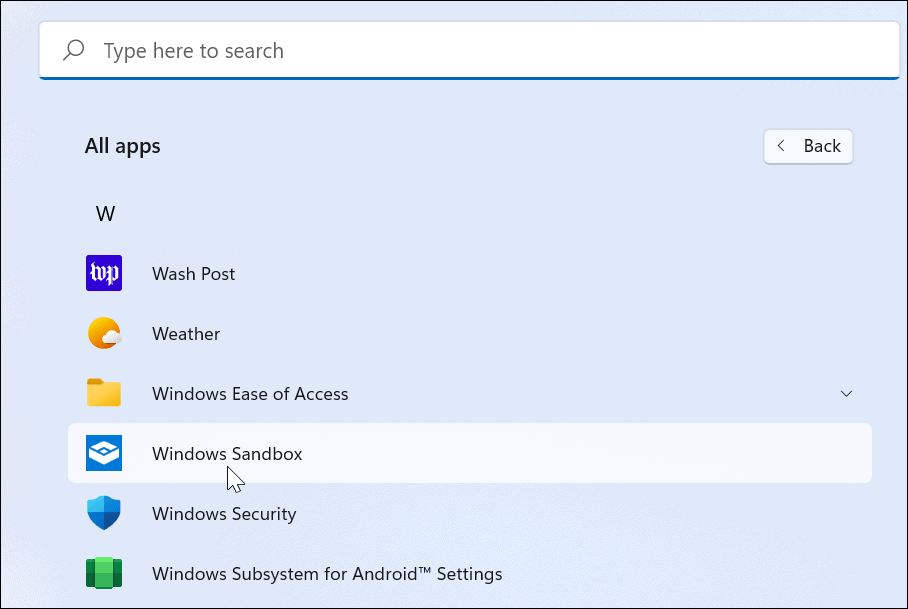Click the 'W' section letter header
Viewport: 908px width, 609px height.
click(105, 212)
